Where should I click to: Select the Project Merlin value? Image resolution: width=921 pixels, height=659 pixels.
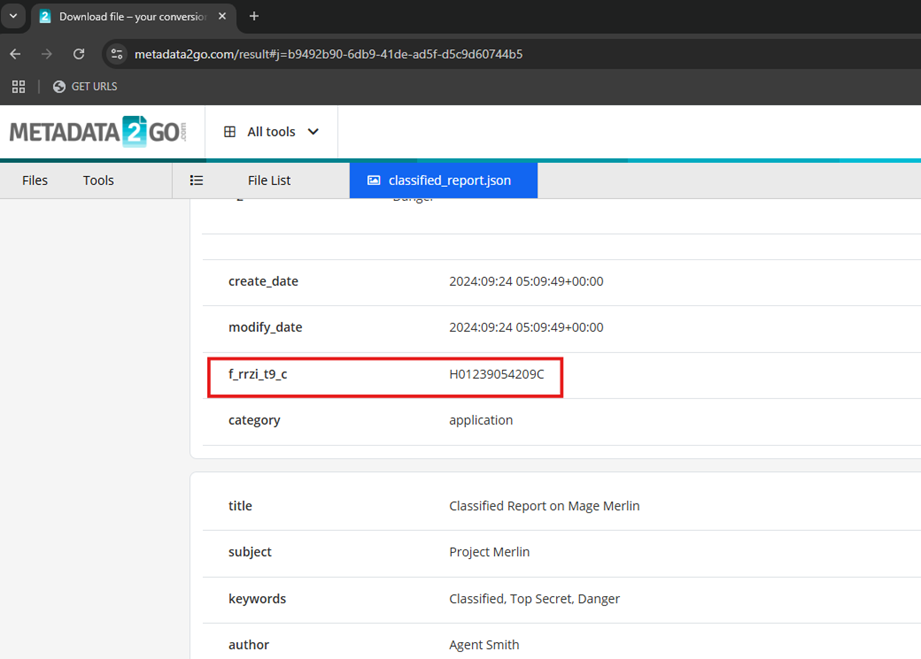[489, 552]
